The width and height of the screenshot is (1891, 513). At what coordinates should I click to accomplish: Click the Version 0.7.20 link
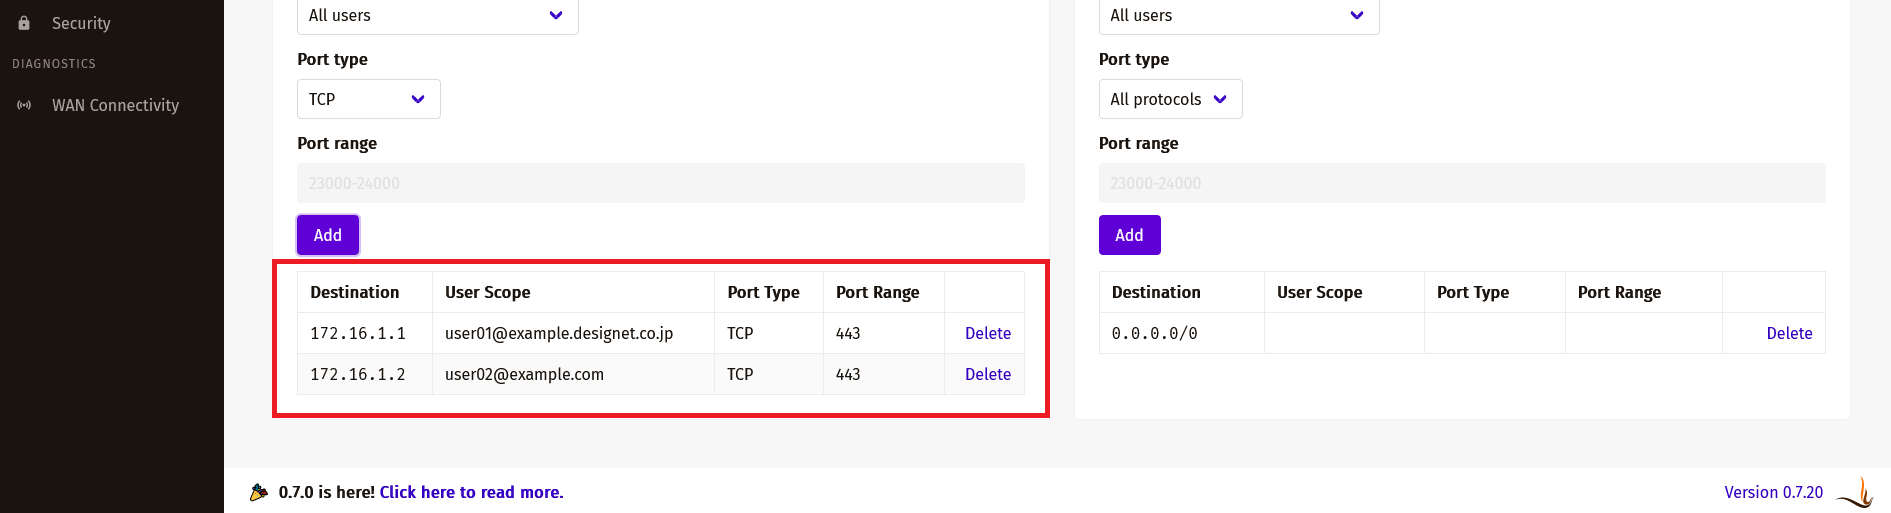1773,492
